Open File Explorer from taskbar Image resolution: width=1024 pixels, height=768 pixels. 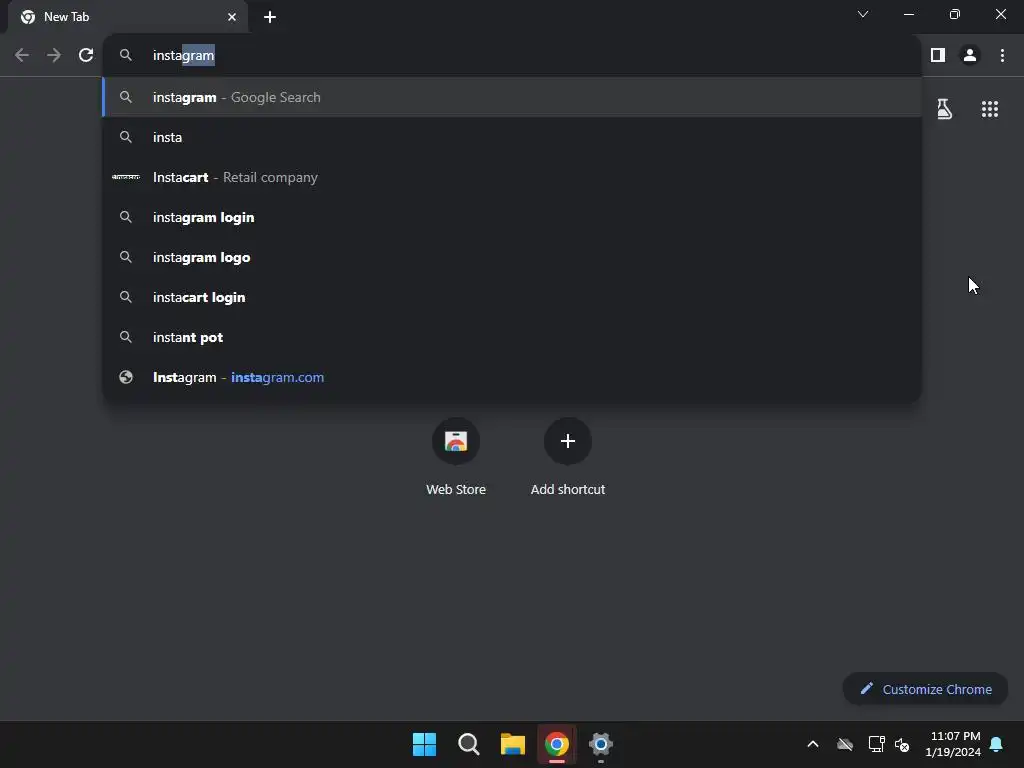click(x=513, y=744)
